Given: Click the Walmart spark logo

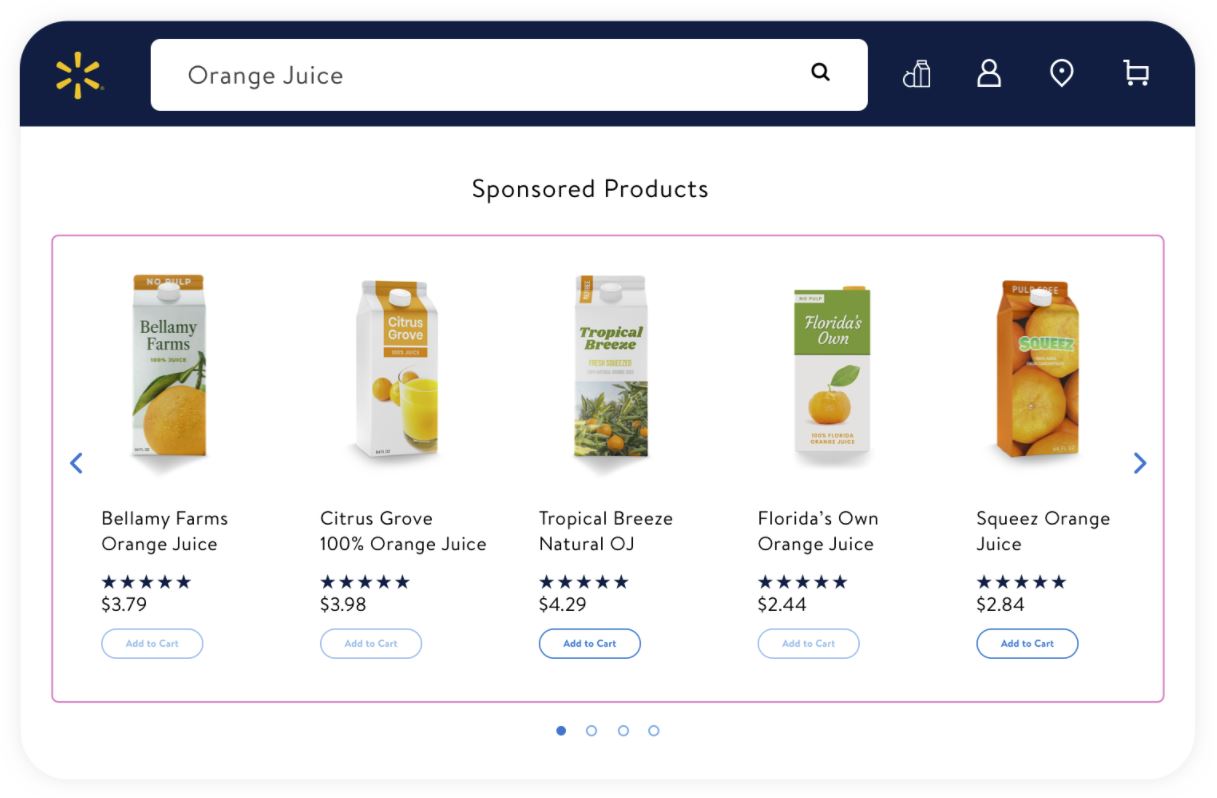Looking at the screenshot, I should [78, 76].
